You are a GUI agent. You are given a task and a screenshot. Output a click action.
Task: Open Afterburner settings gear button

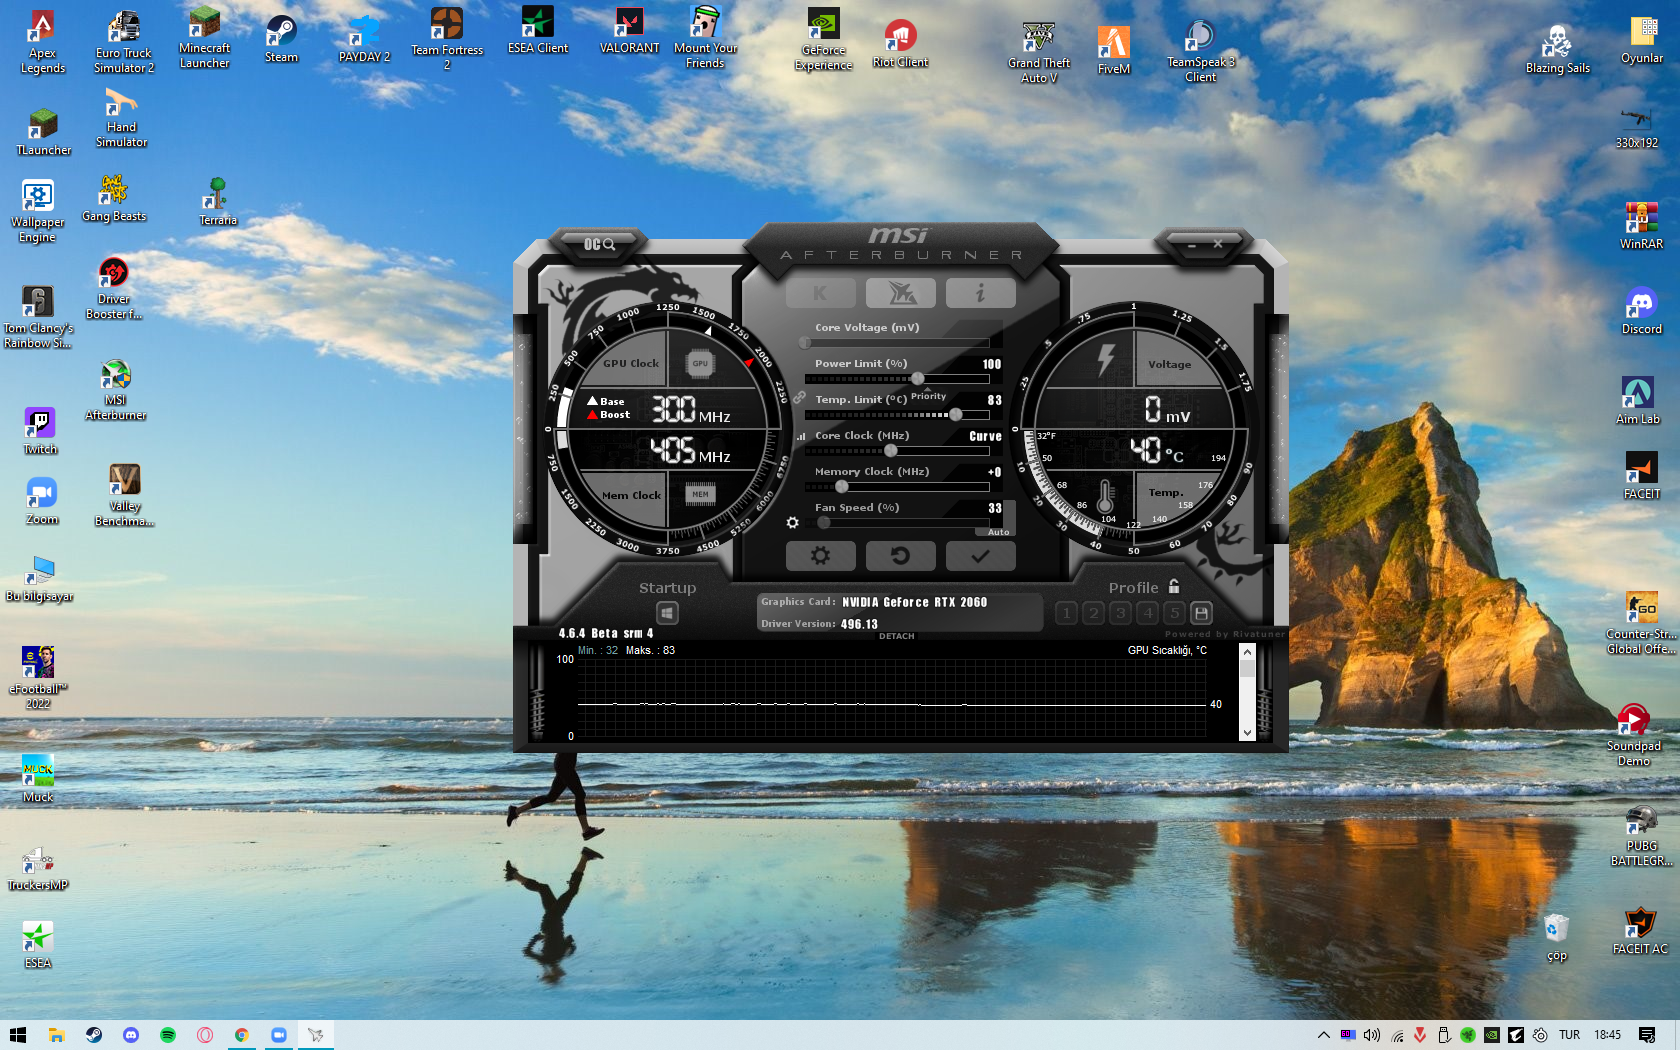[820, 556]
